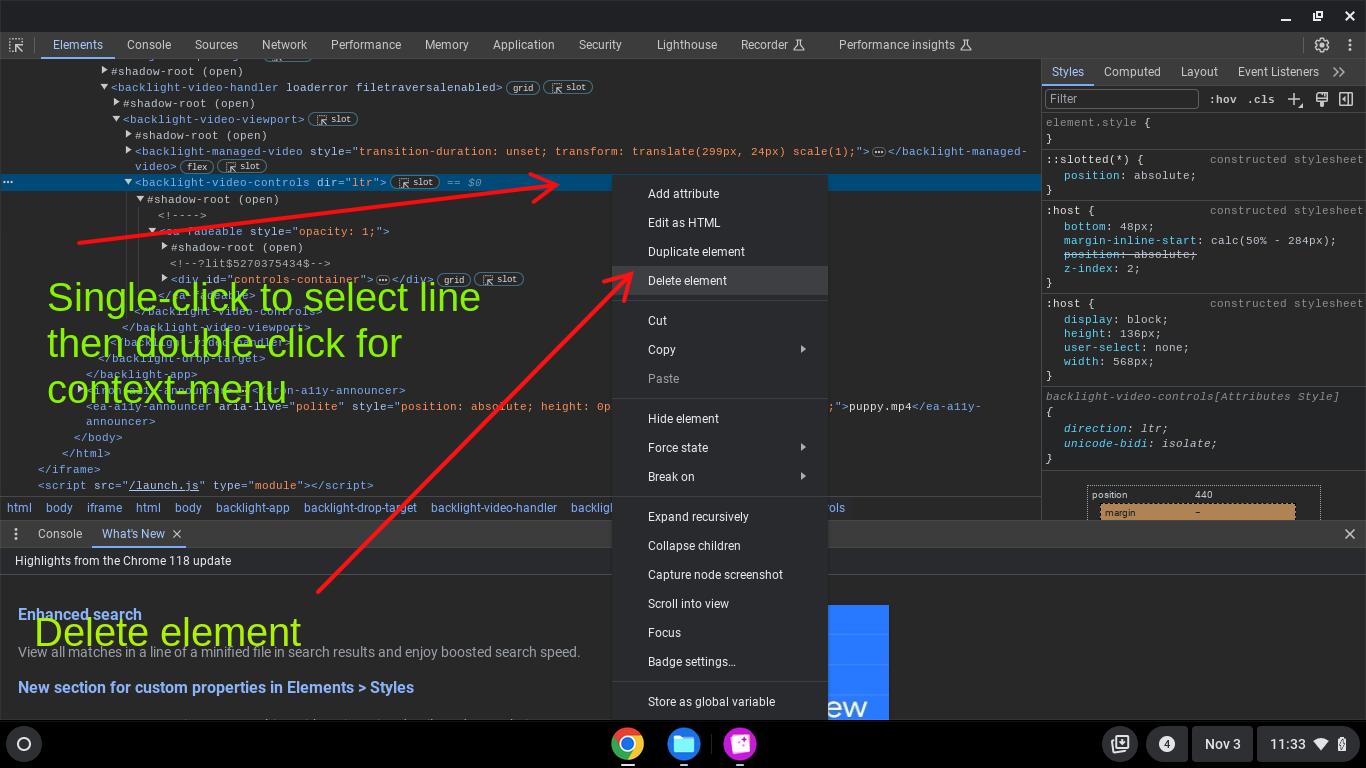
Task: Switch to the Network tab
Action: 284,45
